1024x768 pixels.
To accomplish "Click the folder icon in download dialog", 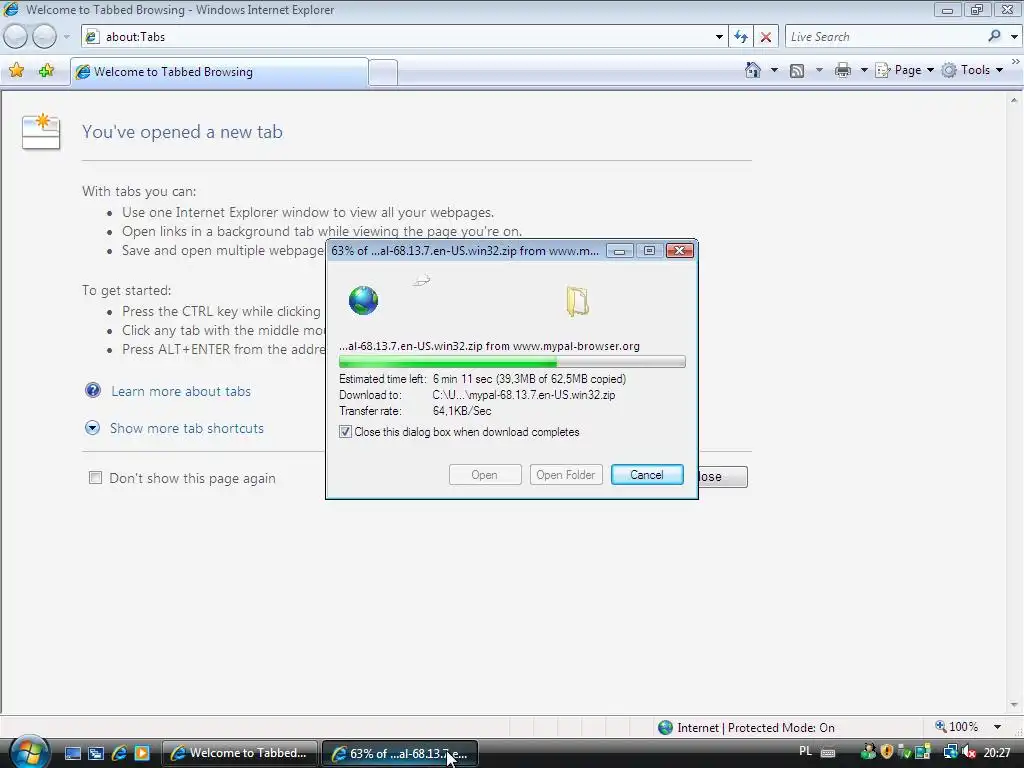I will 577,302.
